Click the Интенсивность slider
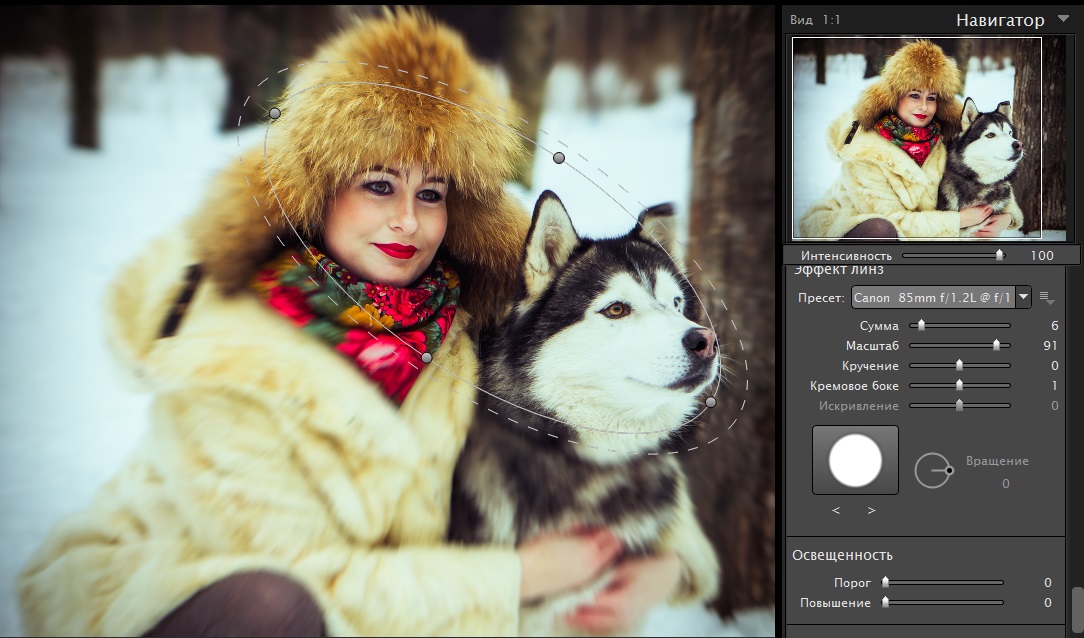This screenshot has height=638, width=1084. pyautogui.click(x=954, y=255)
